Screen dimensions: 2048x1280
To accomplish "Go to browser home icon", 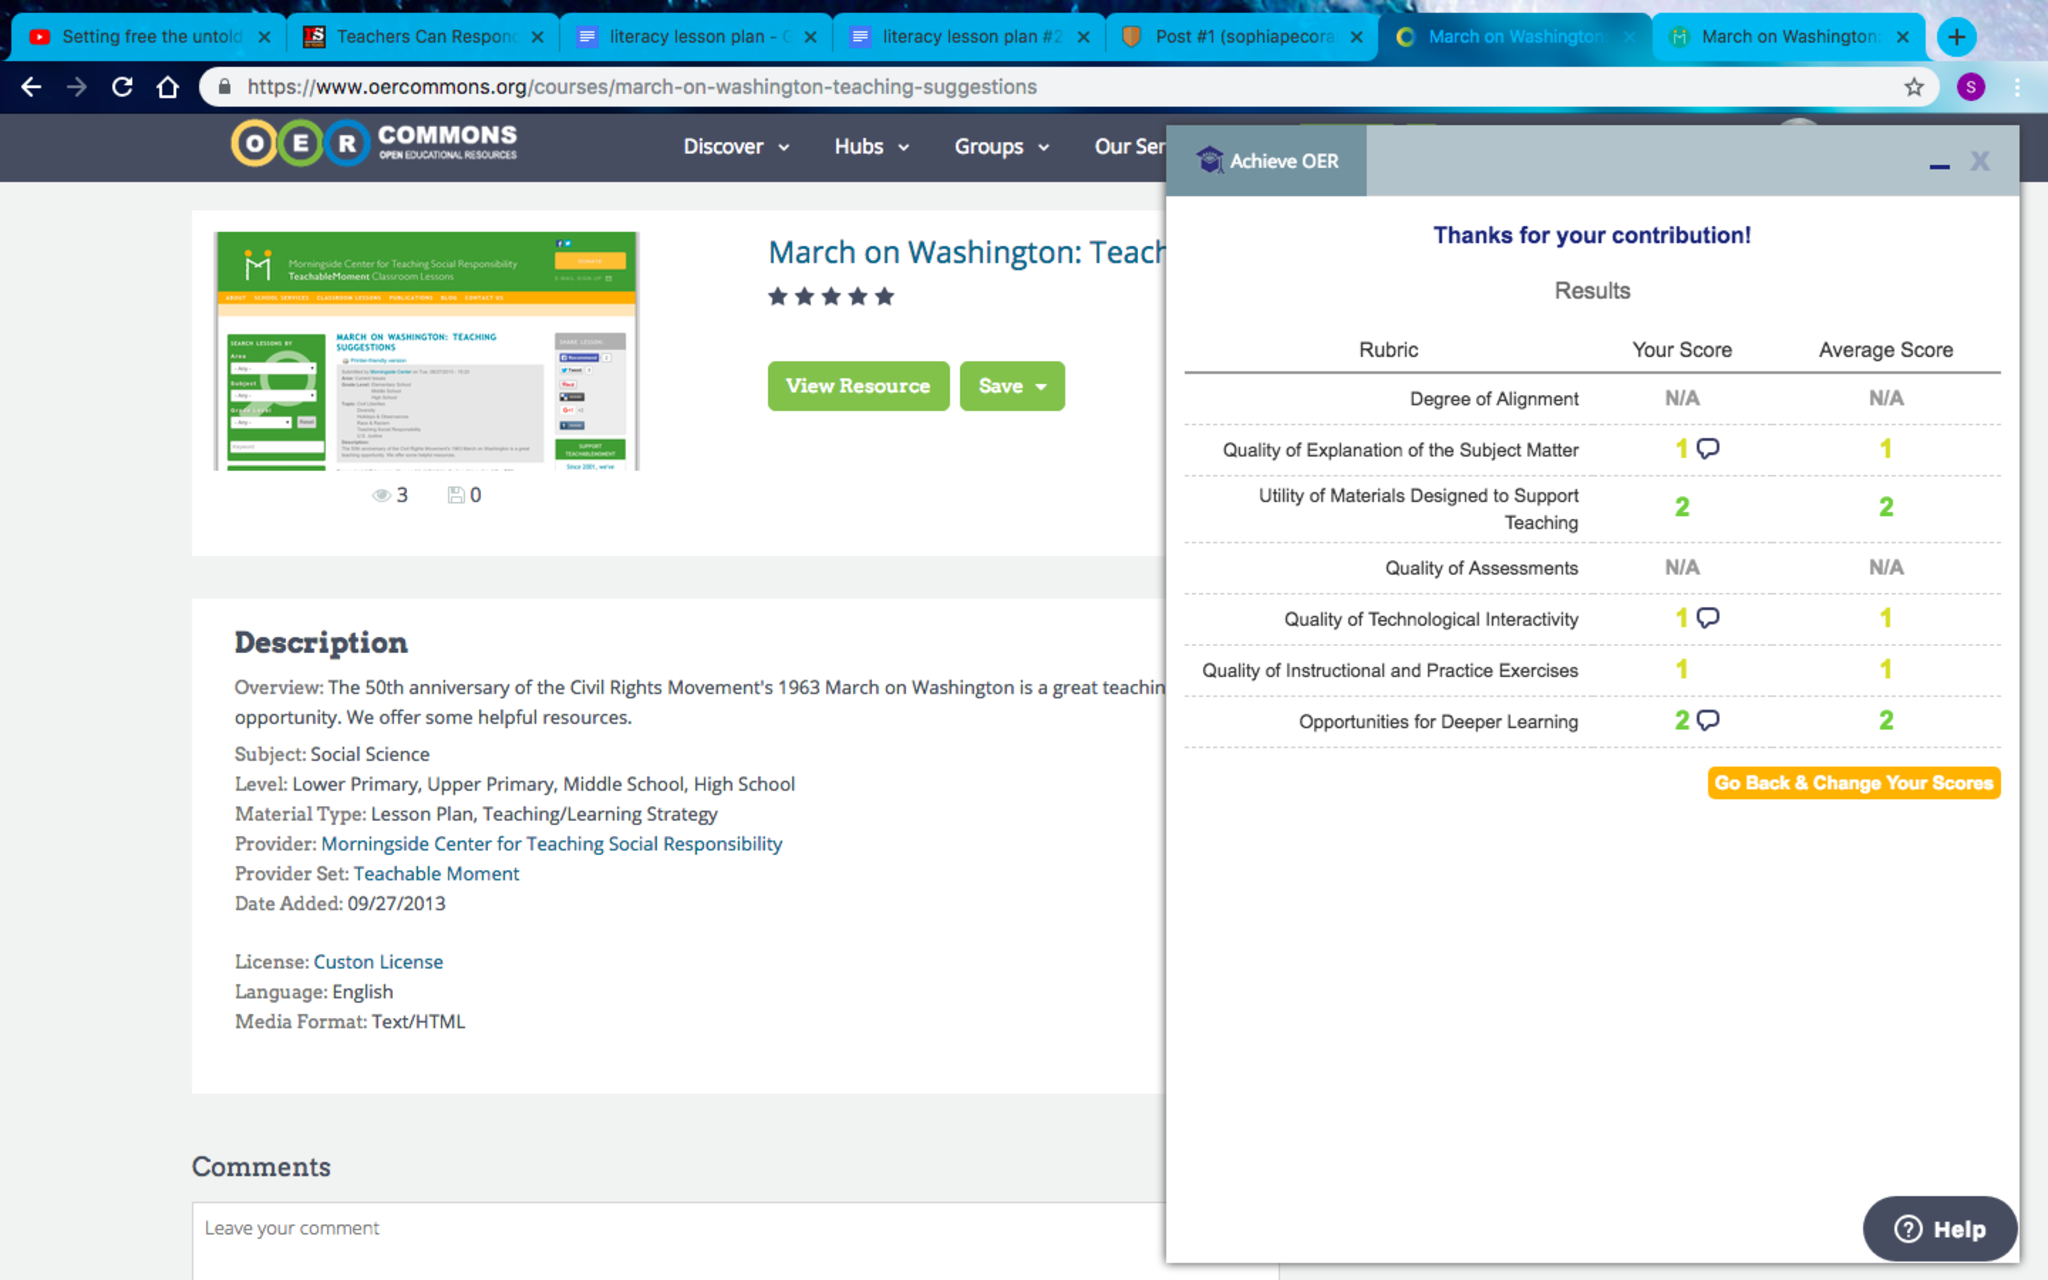I will point(168,87).
